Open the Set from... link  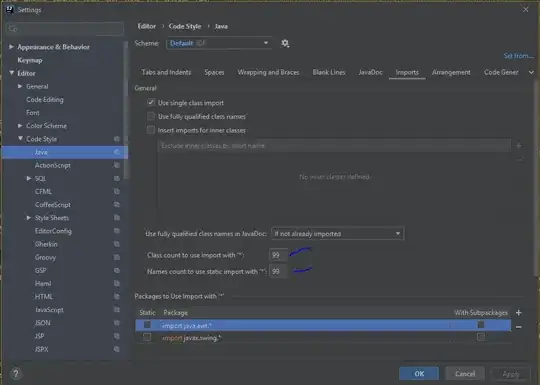518,56
